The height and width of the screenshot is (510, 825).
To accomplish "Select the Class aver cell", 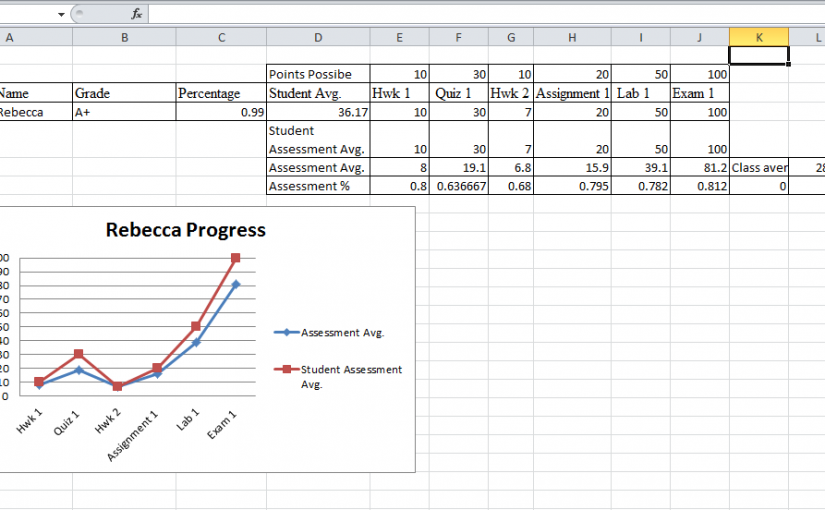I will pos(759,168).
